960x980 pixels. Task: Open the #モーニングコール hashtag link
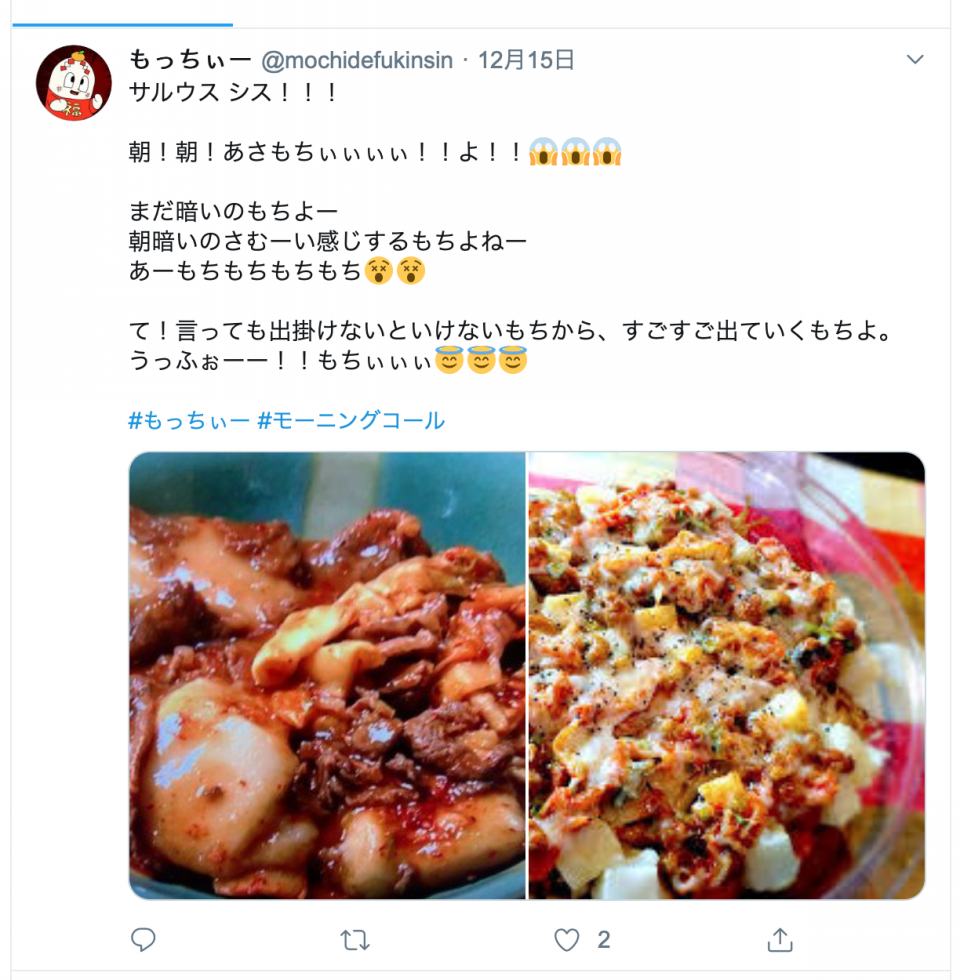pos(351,420)
